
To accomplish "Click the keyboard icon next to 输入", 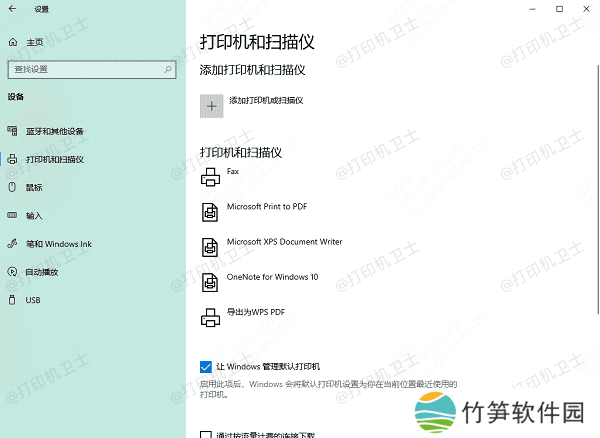I will (12, 215).
